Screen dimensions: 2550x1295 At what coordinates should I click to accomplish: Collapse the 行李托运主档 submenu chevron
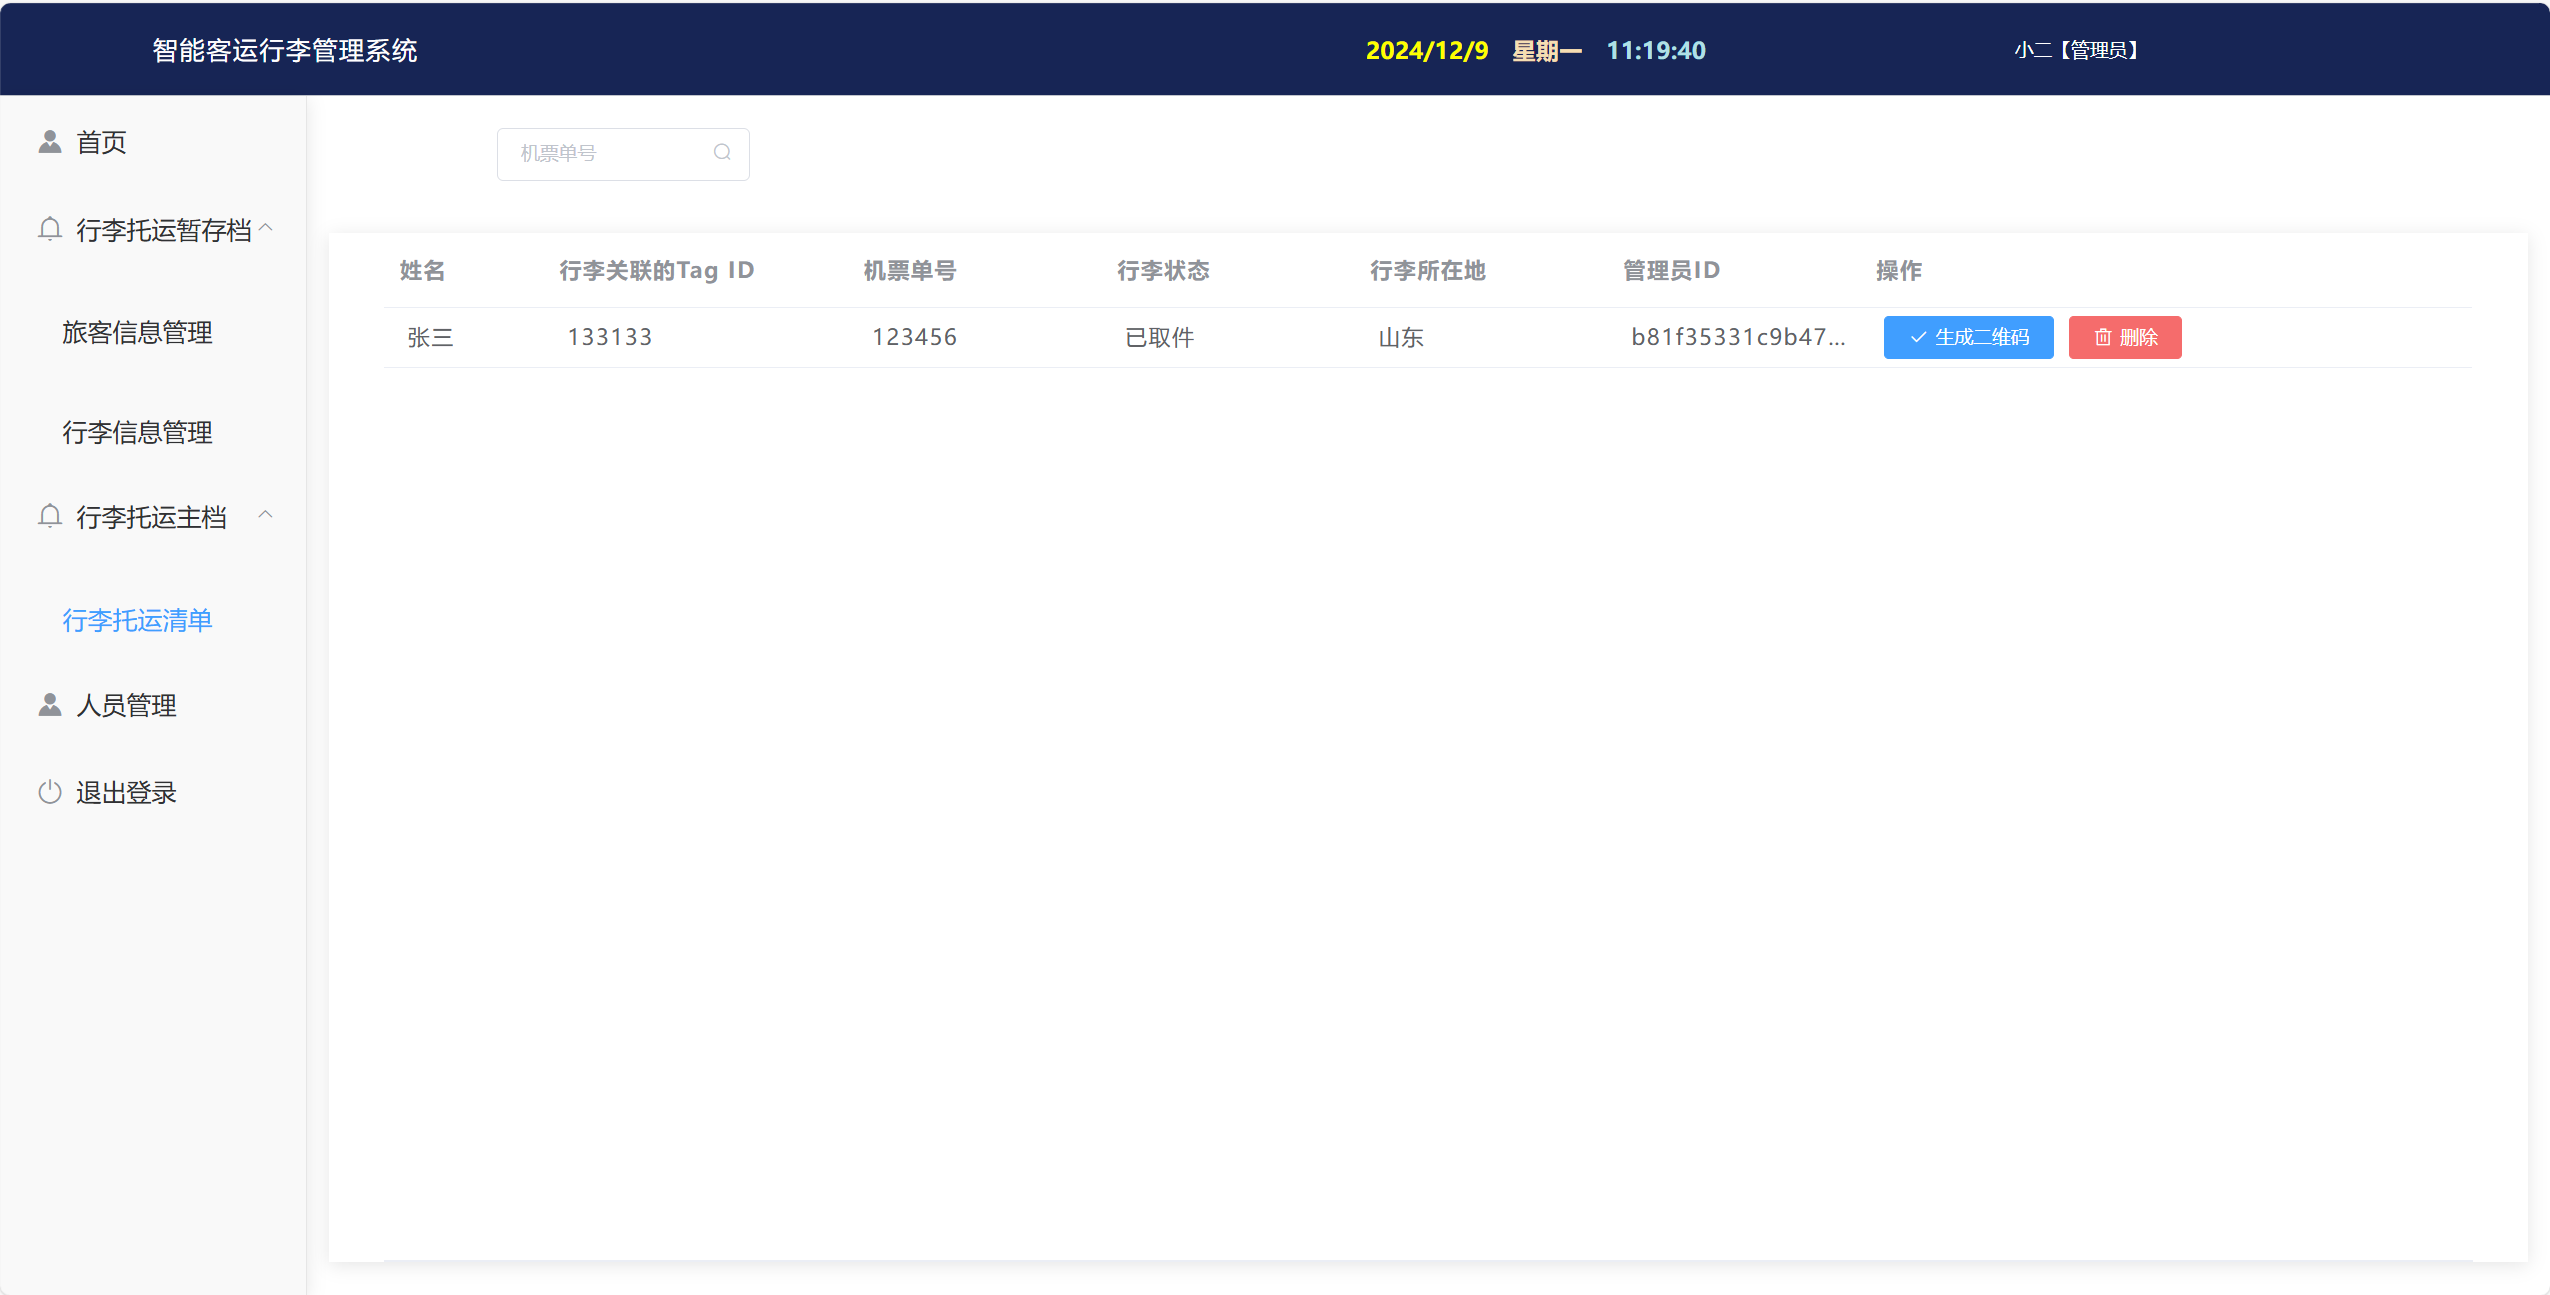(x=266, y=515)
